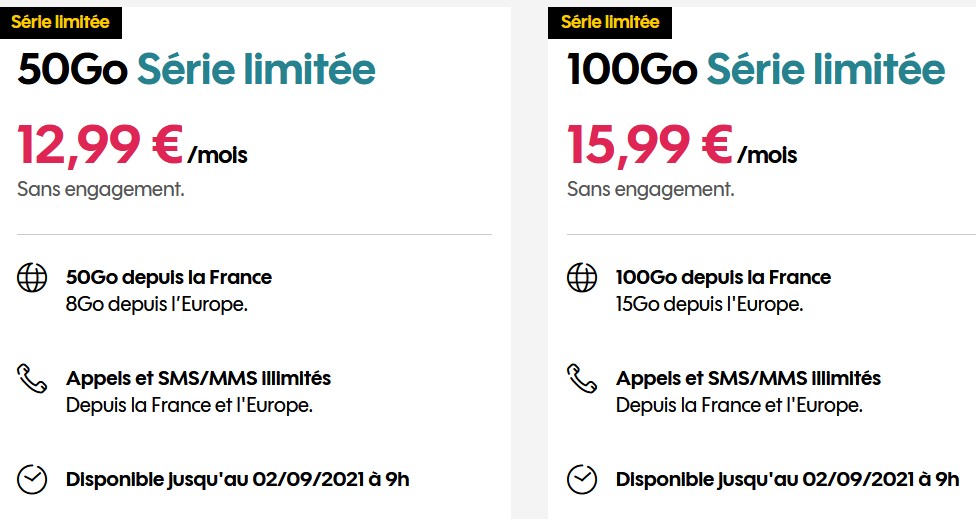This screenshot has width=976, height=519.
Task: Click '8Go depuis l'Europe' line
Action: tap(156, 304)
